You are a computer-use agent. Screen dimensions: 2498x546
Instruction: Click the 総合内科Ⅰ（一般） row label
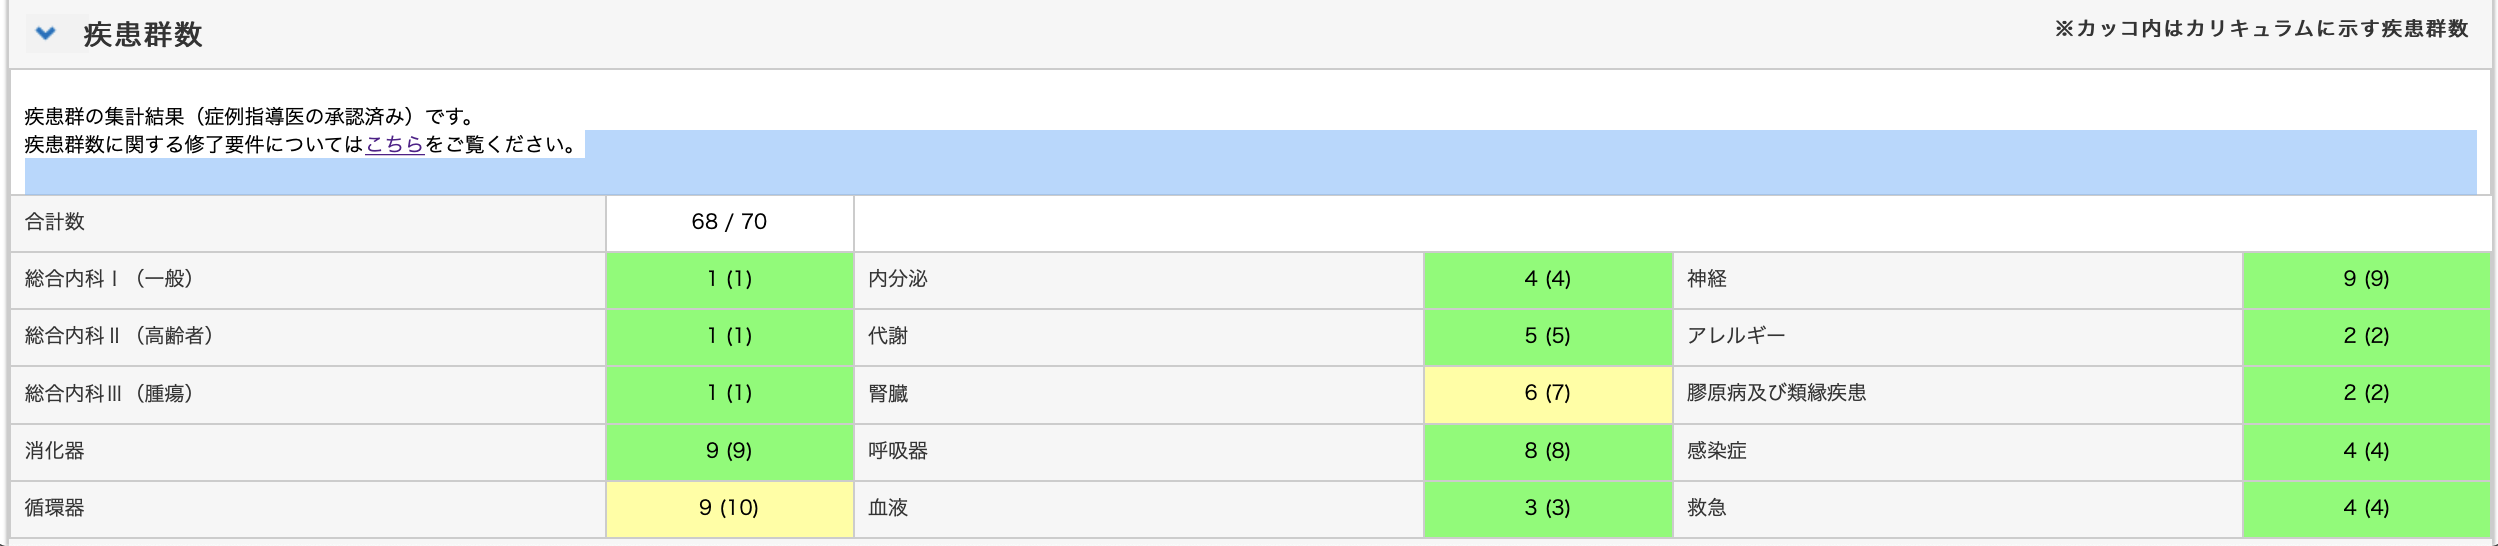point(109,279)
